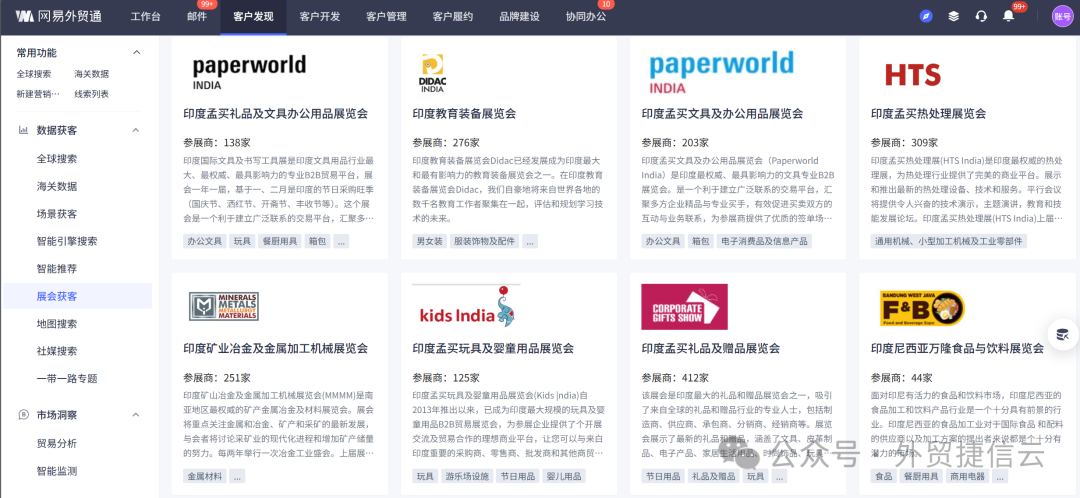The height and width of the screenshot is (498, 1080).
Task: Expand more tags on 印度矿业冶金 card
Action: pos(237,476)
